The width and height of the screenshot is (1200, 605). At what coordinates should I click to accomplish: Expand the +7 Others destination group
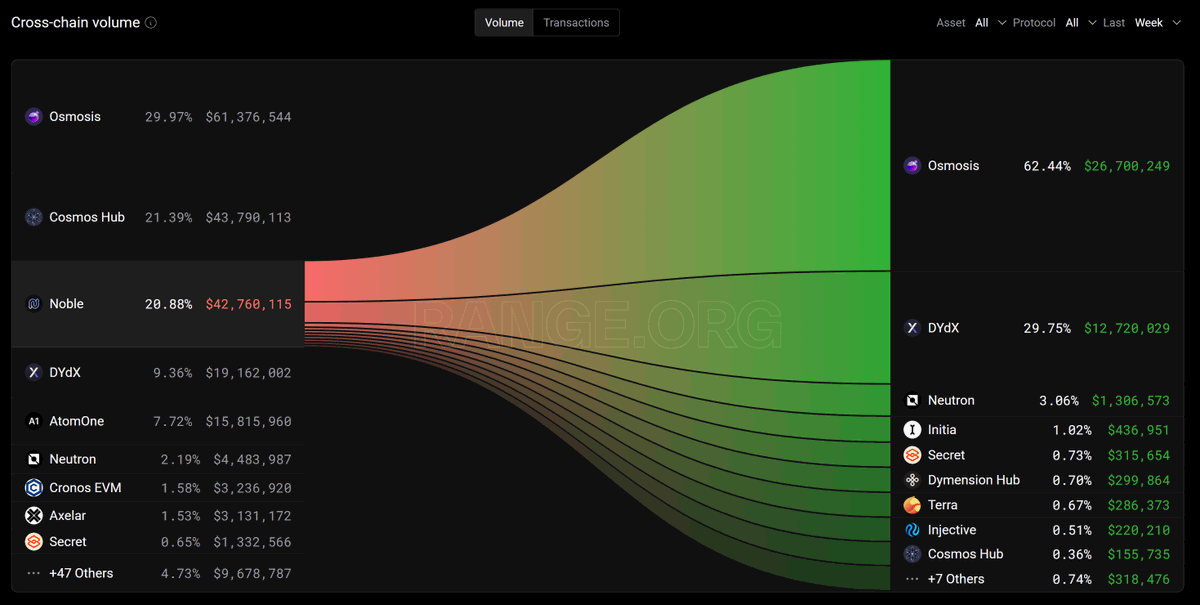tap(956, 579)
